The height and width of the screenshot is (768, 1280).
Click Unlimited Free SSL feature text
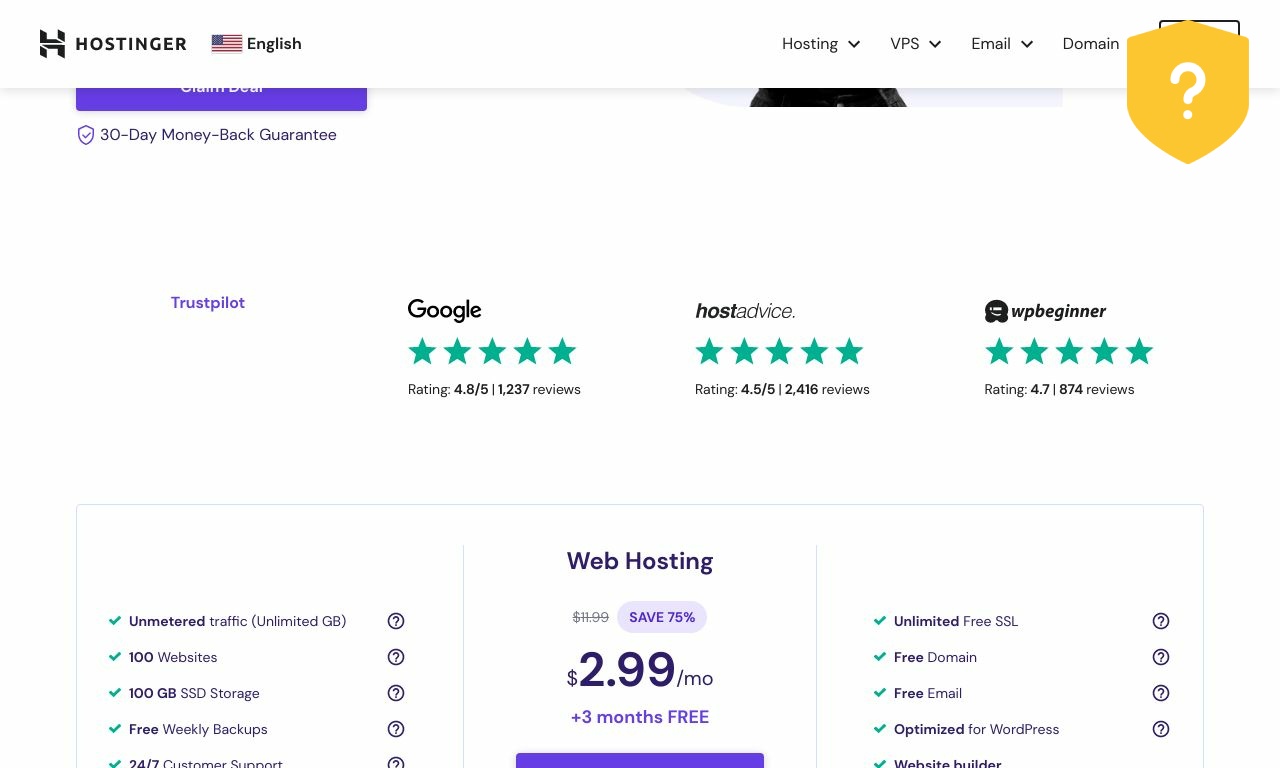coord(956,621)
